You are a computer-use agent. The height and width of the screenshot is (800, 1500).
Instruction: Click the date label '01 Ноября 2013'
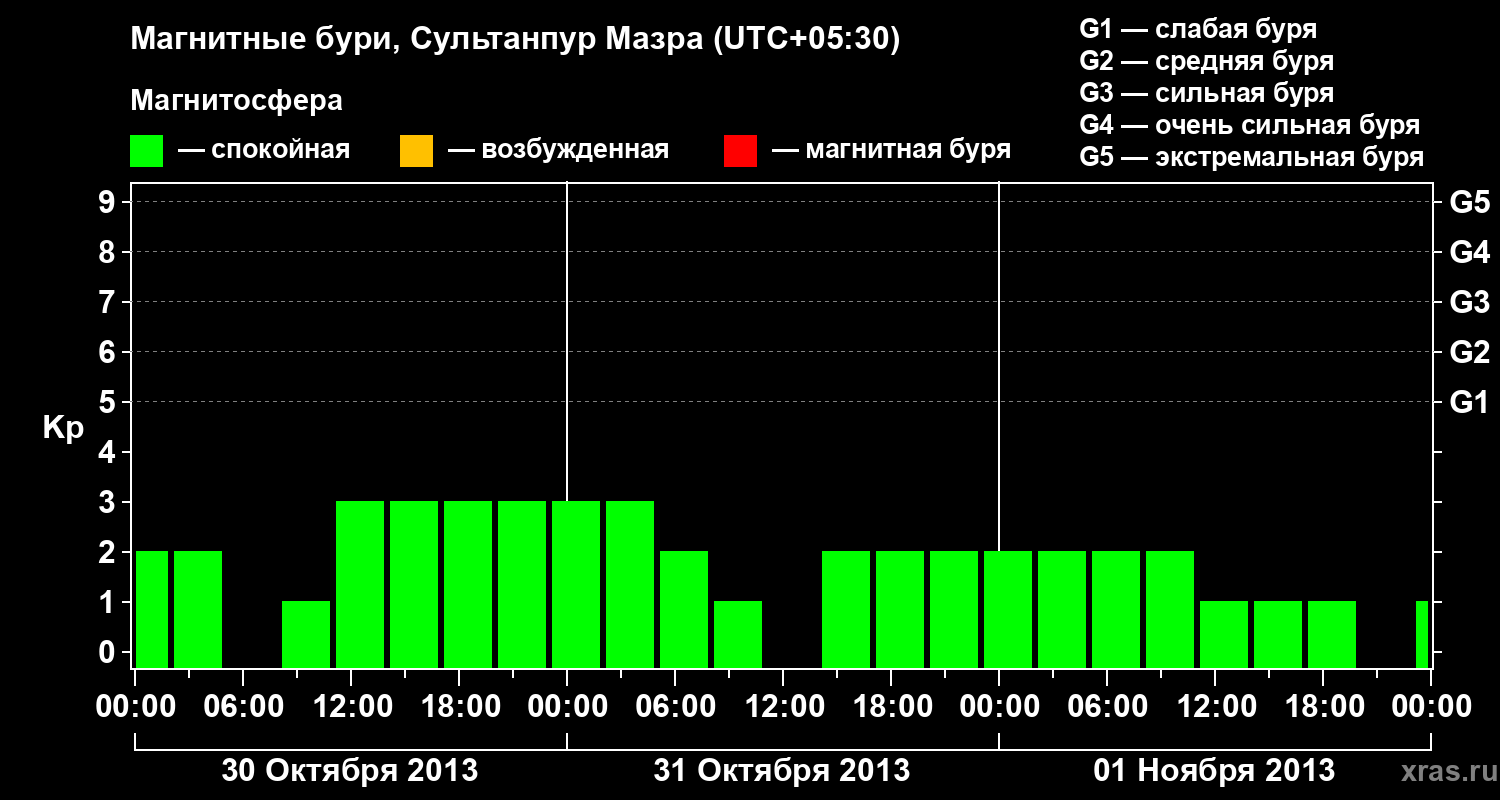1214,770
